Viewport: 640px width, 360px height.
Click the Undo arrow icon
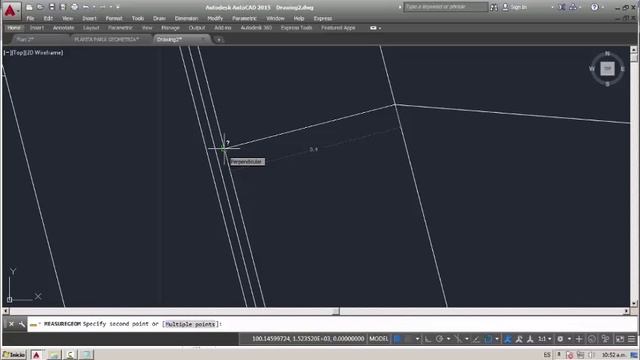pos(86,7)
